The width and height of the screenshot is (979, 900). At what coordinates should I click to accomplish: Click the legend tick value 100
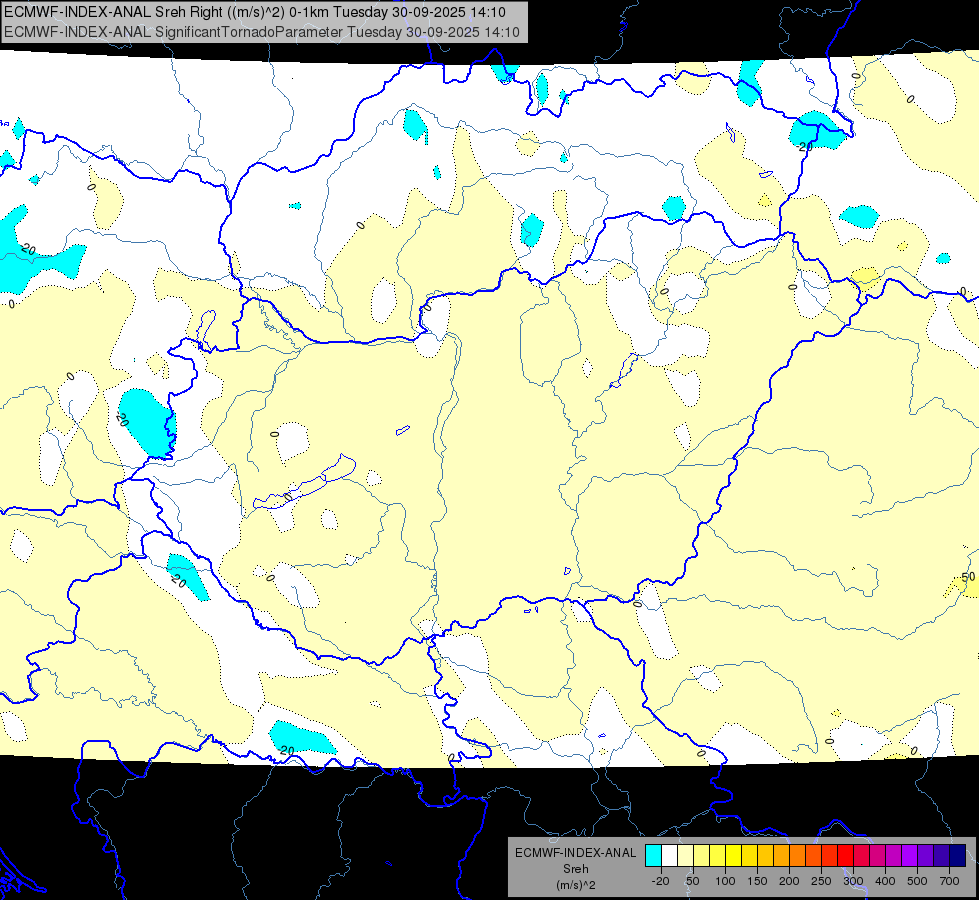click(725, 881)
